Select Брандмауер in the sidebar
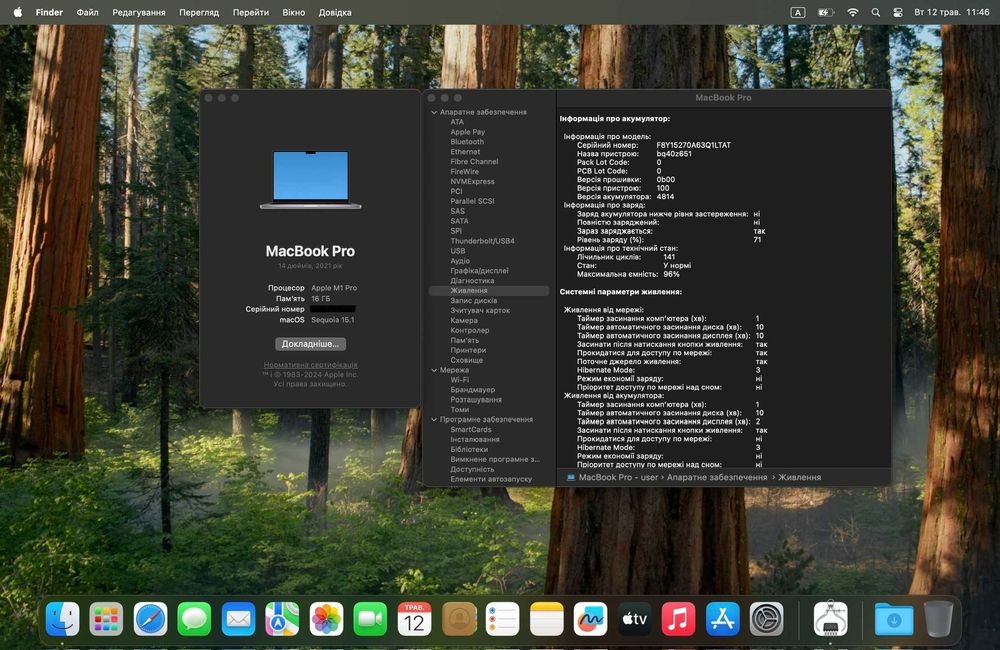The height and width of the screenshot is (650, 1000). [473, 390]
